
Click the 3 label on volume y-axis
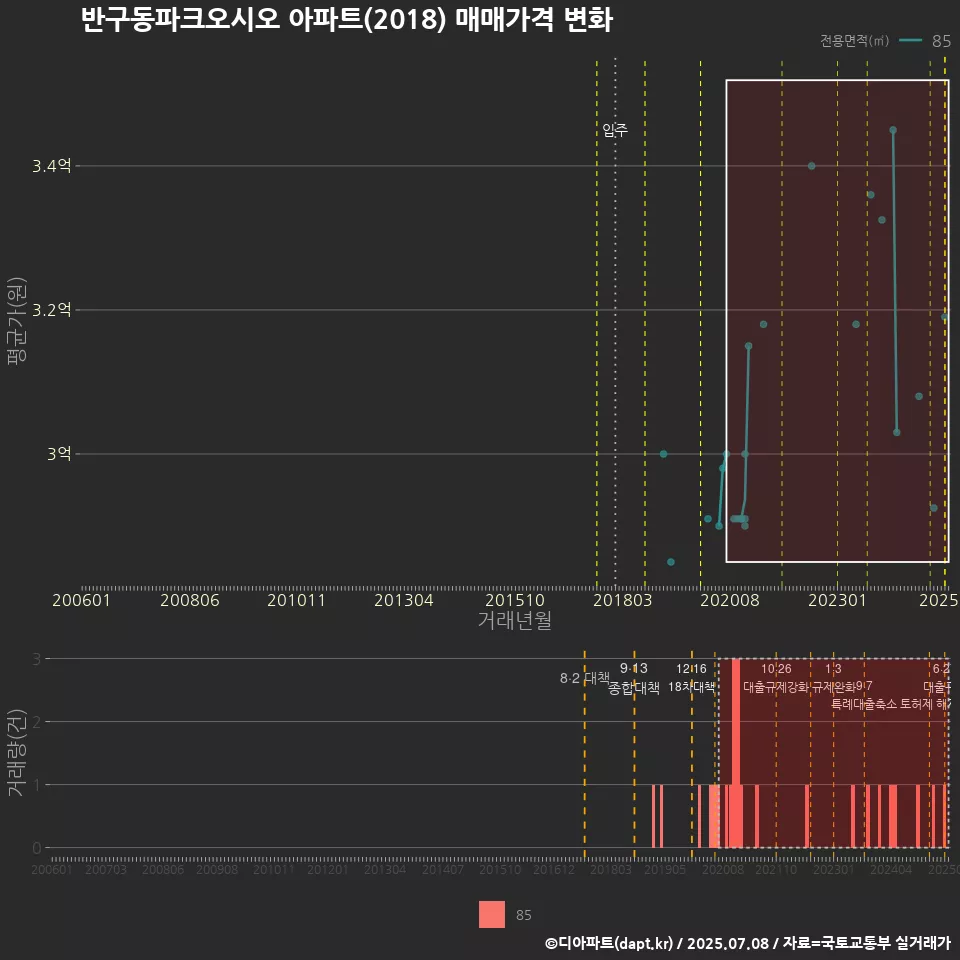point(37,659)
